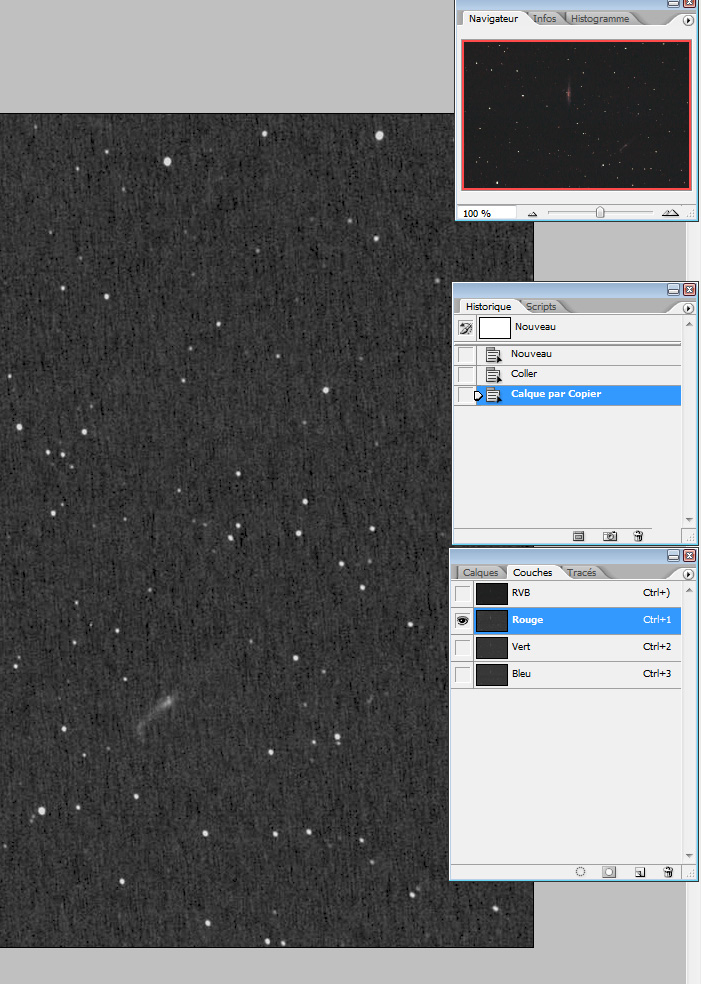Set history brush source for Calque par Copier
This screenshot has height=984, width=701.
pyautogui.click(x=465, y=395)
